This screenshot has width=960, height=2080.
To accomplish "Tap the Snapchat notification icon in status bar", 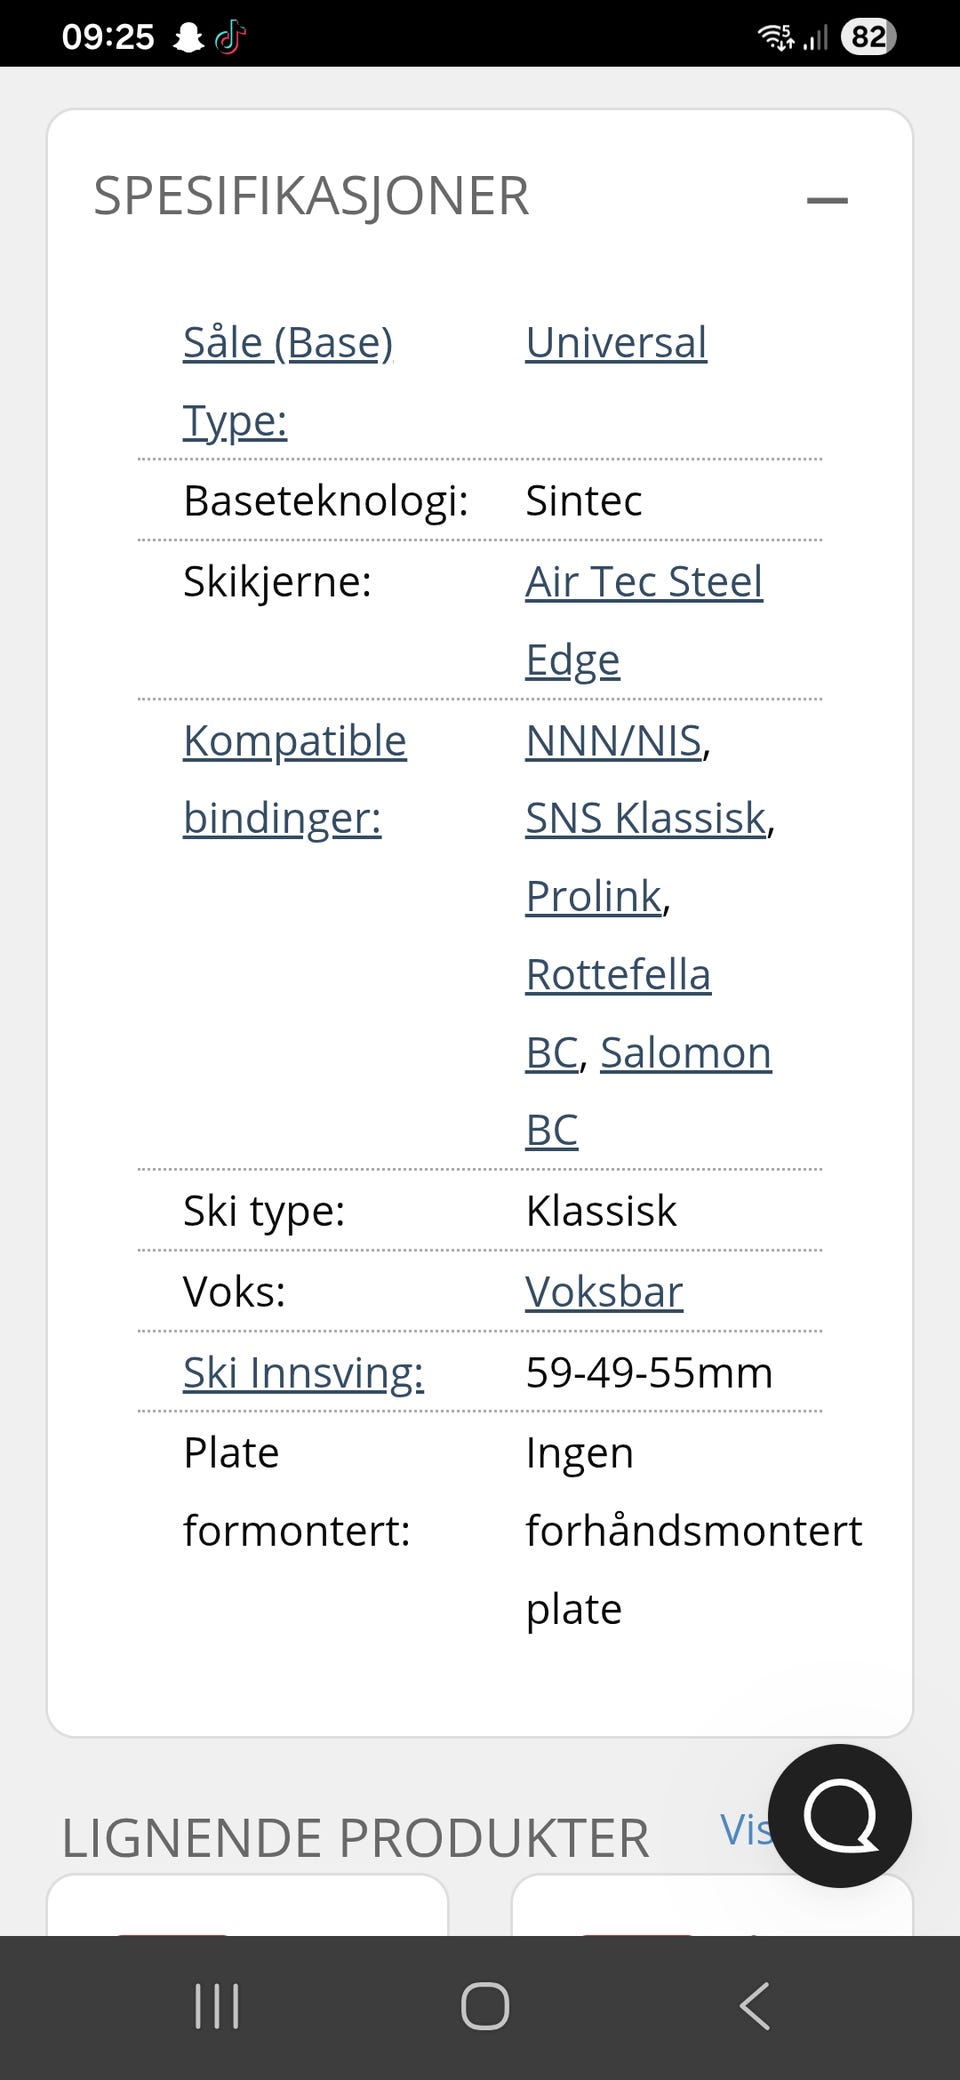I will [x=188, y=37].
